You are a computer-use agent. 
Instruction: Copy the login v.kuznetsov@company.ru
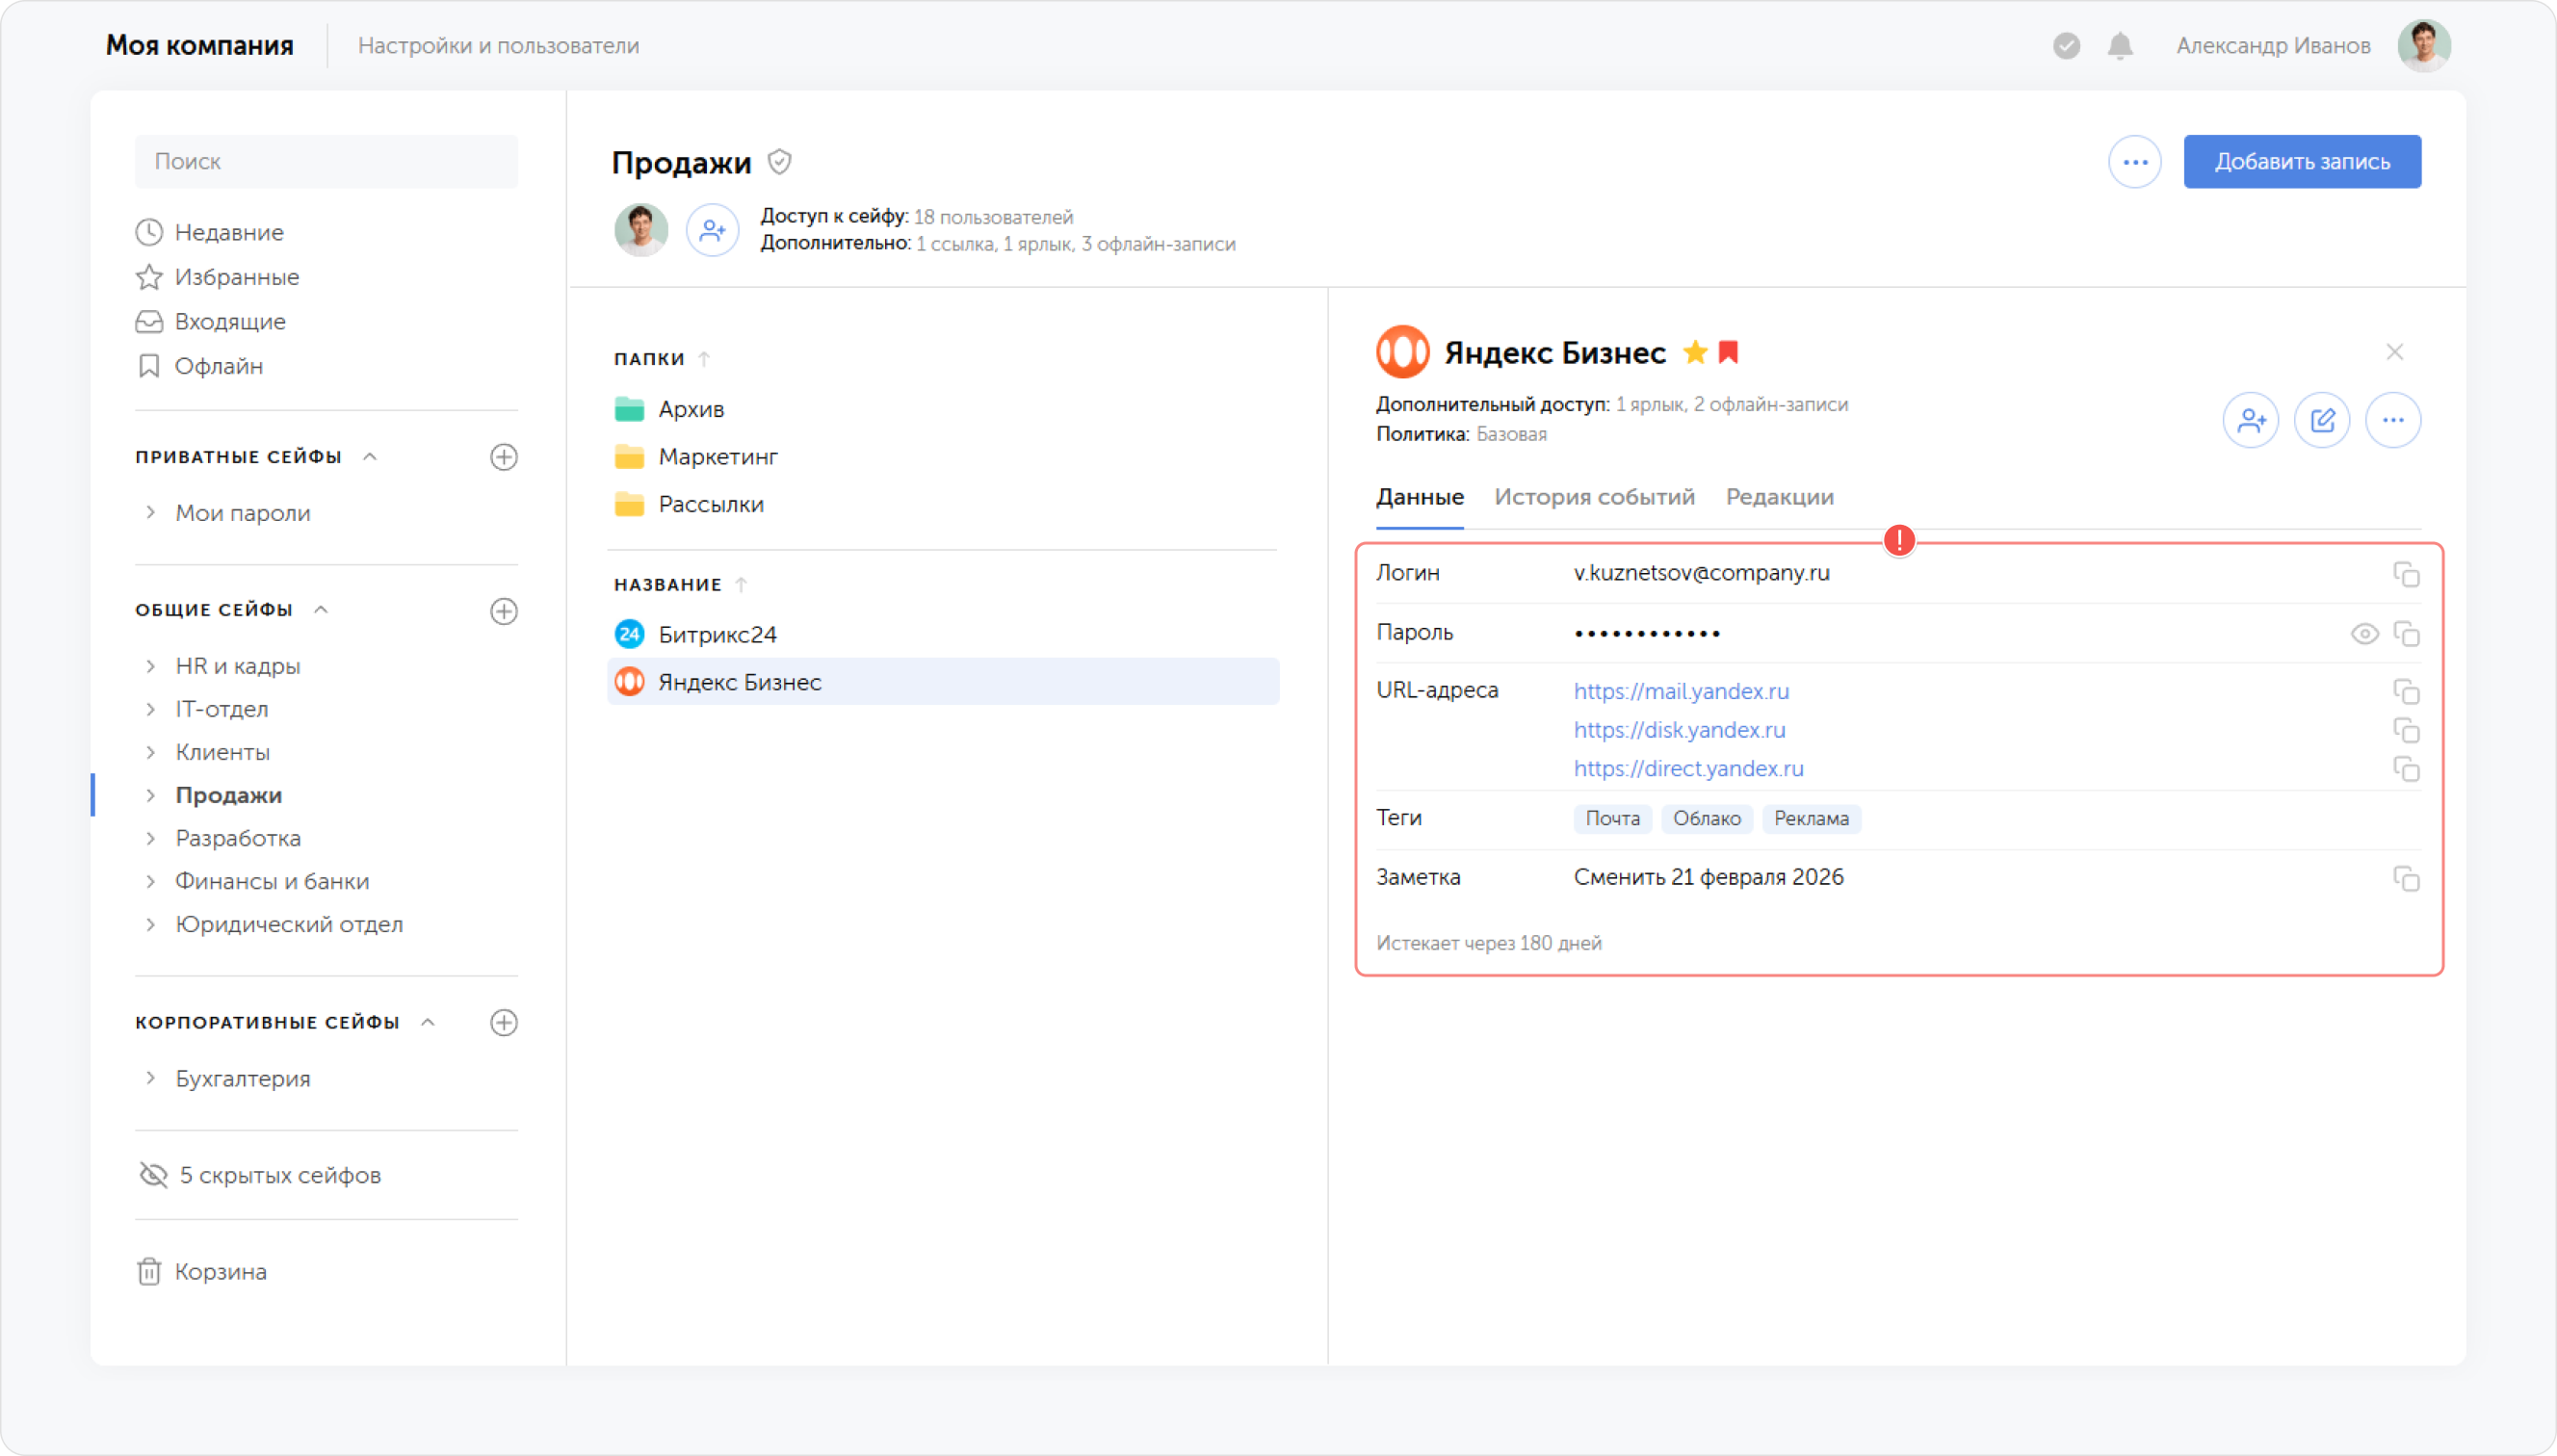[x=2405, y=574]
